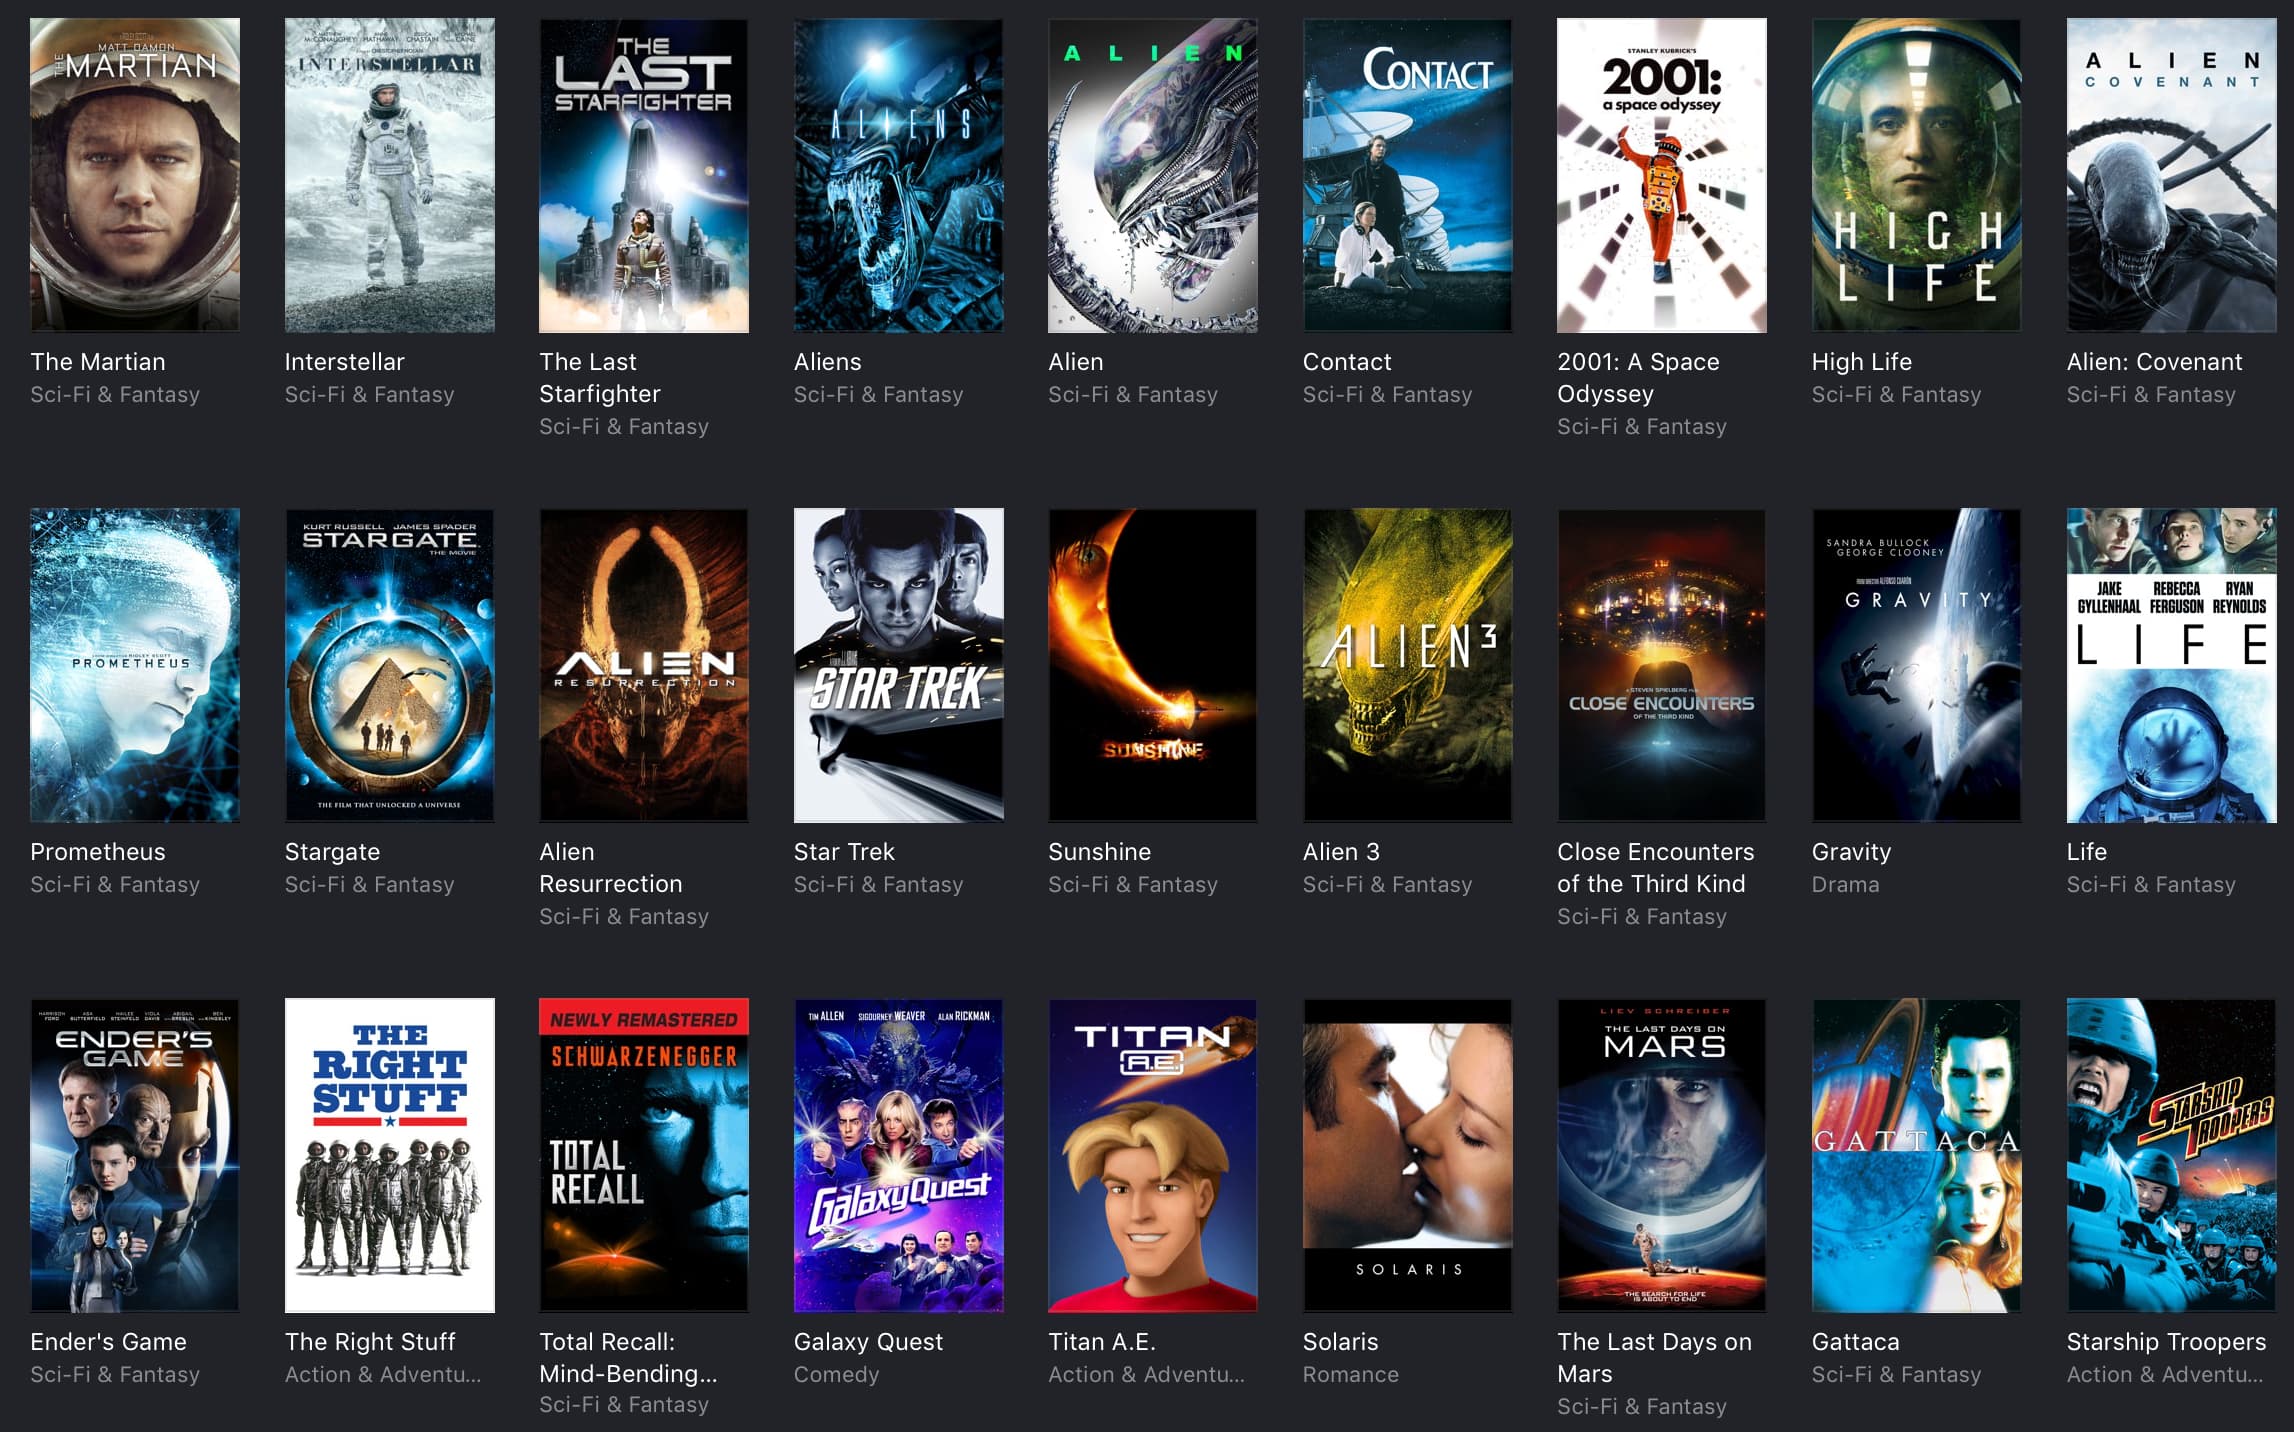The height and width of the screenshot is (1432, 2294).
Task: Open the Alien Resurrection poster
Action: (x=644, y=665)
